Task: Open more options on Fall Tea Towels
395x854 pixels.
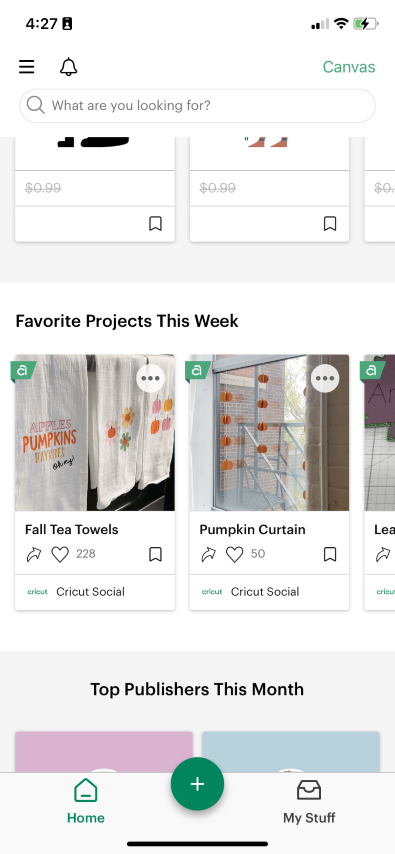Action: coord(150,379)
